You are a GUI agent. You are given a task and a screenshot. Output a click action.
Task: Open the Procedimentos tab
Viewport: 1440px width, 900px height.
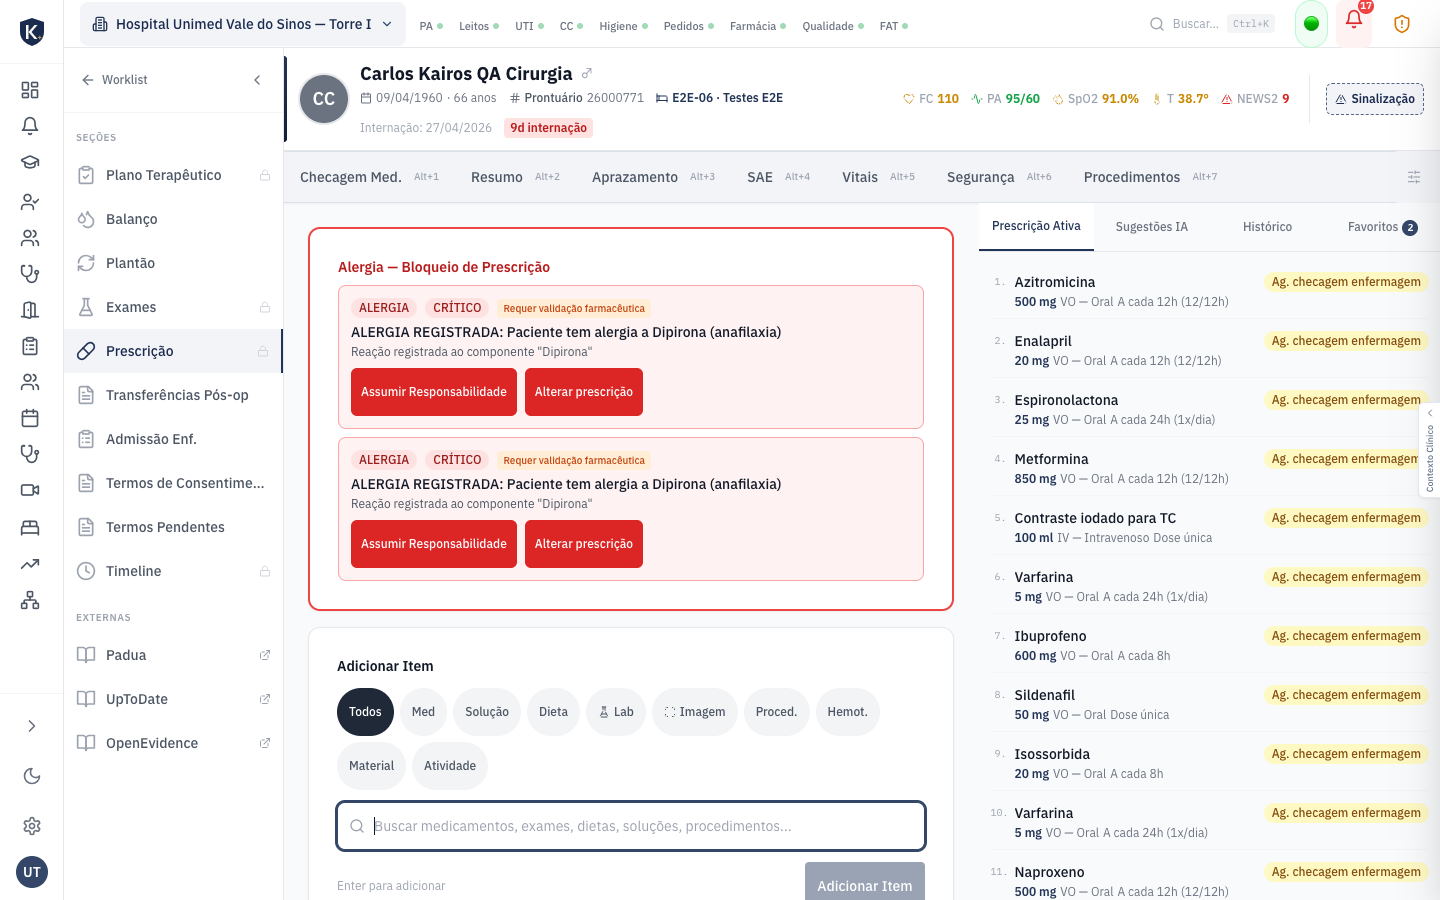[x=1150, y=177]
